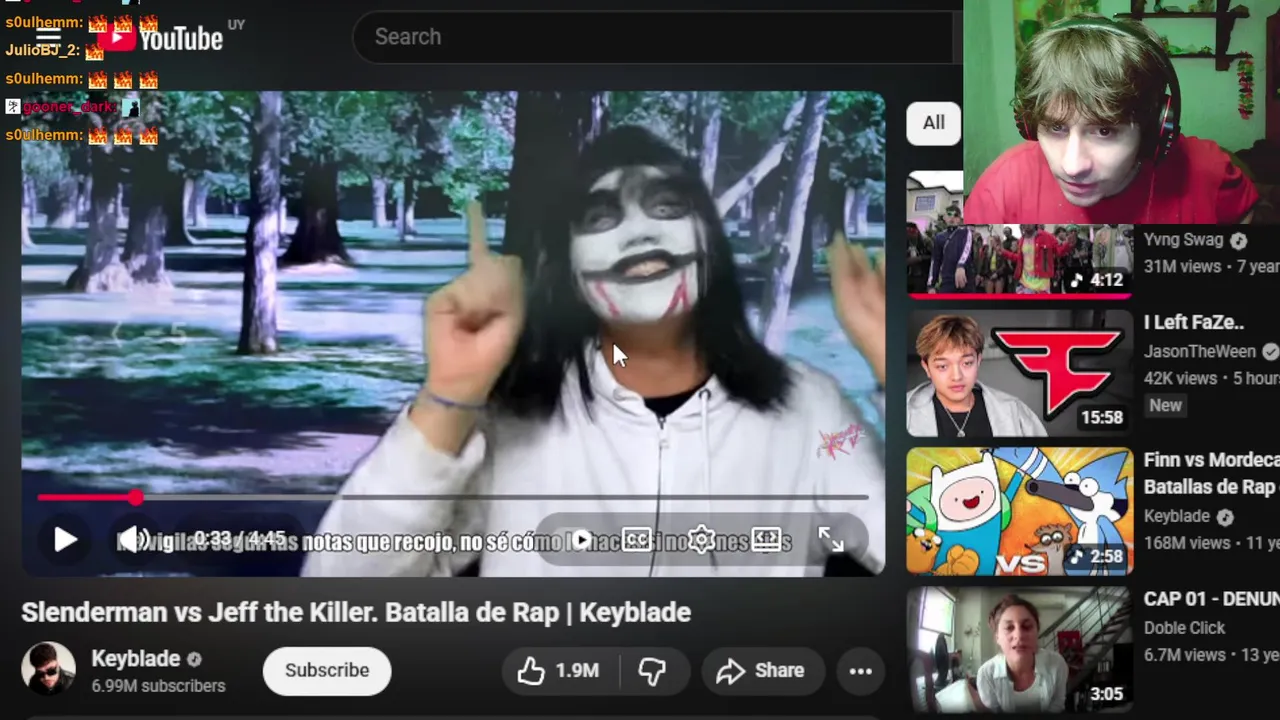The width and height of the screenshot is (1280, 720).
Task: Click the 6.99M subscribers text
Action: click(158, 686)
